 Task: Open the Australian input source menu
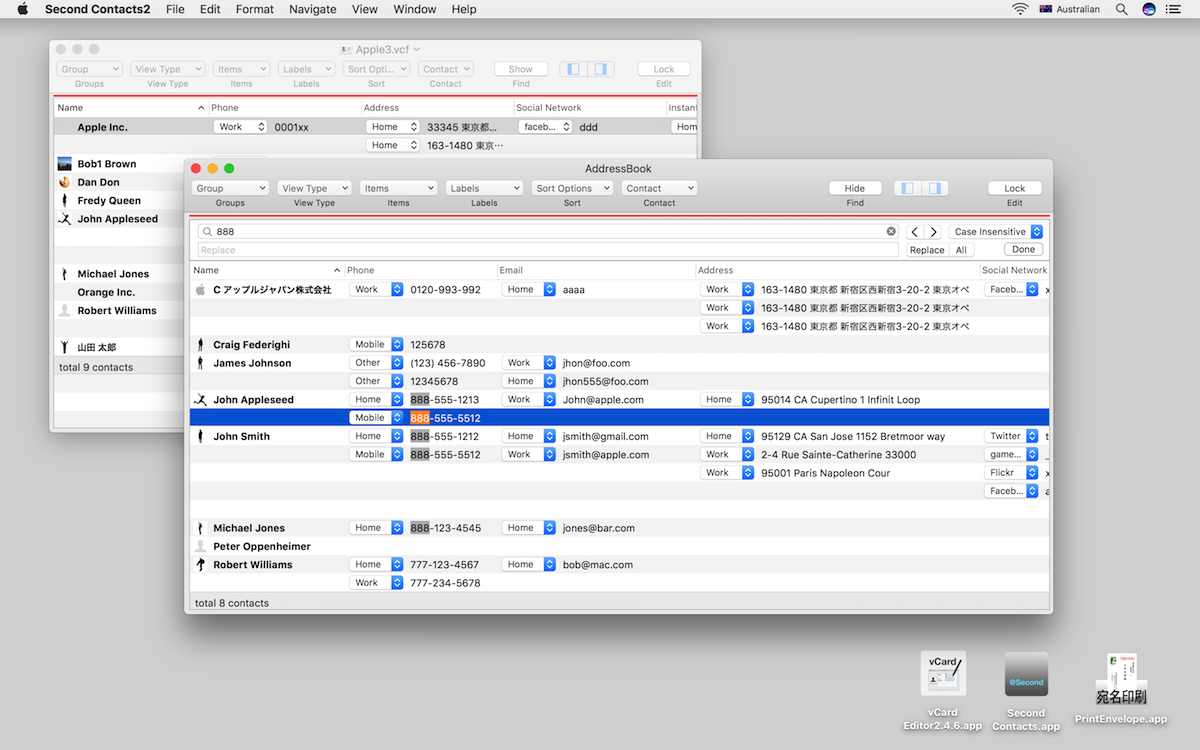1069,9
